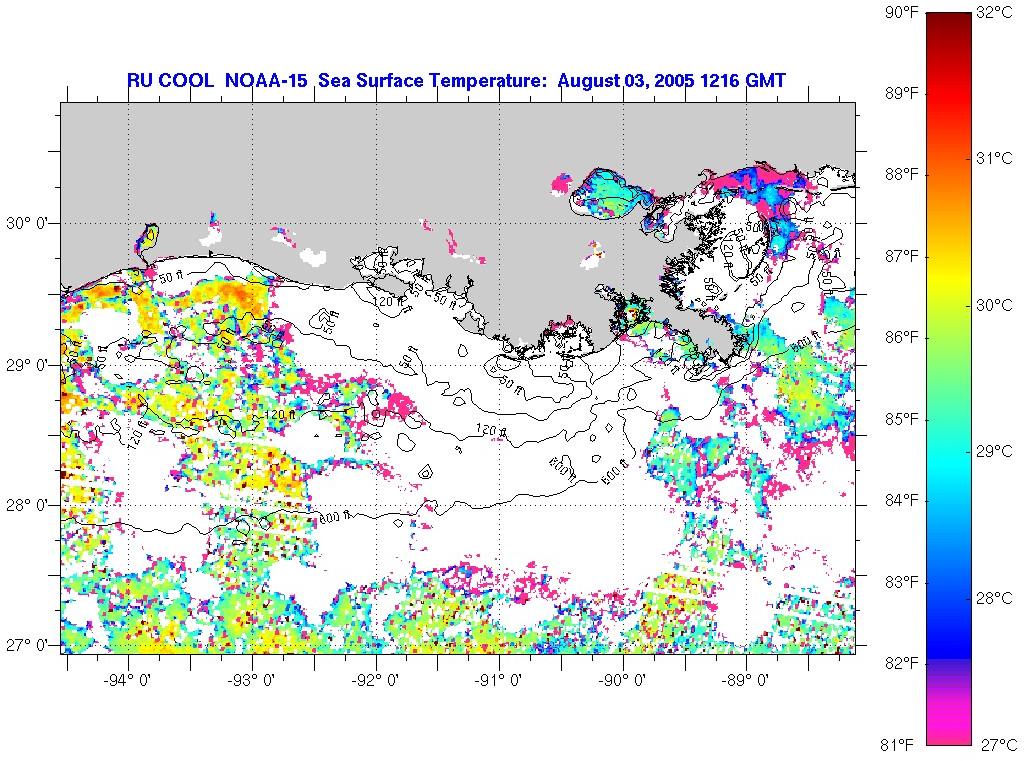Click the "31°C" color bar label

click(995, 159)
